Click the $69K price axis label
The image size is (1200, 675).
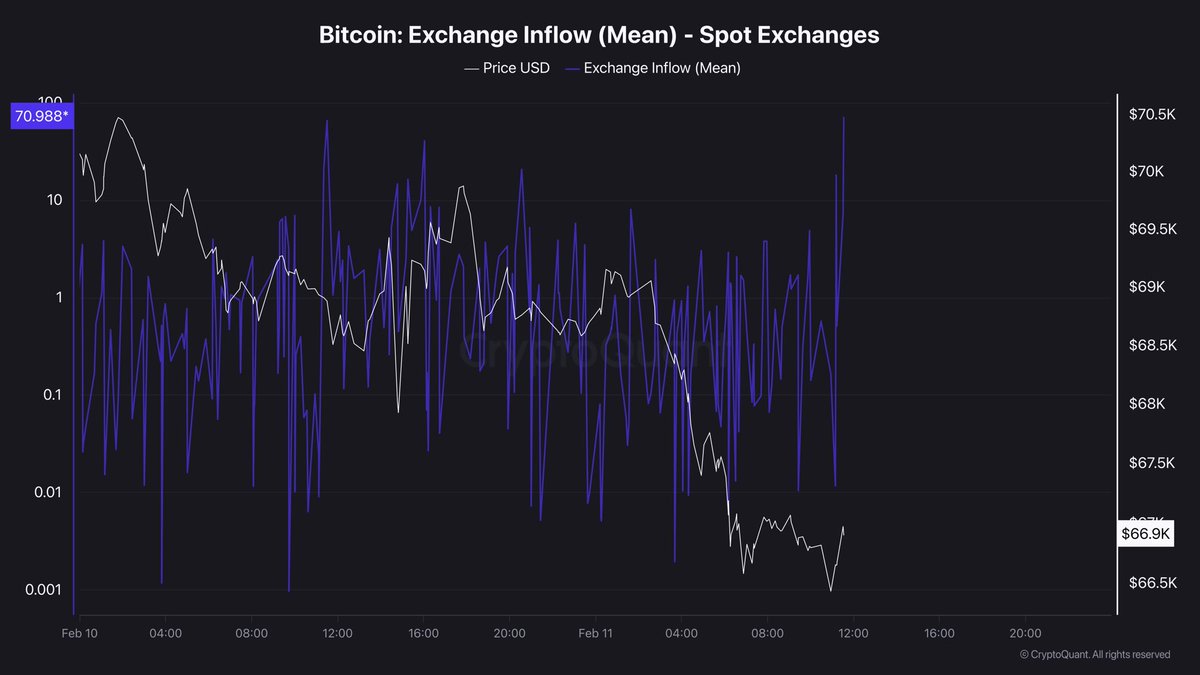pos(1145,287)
